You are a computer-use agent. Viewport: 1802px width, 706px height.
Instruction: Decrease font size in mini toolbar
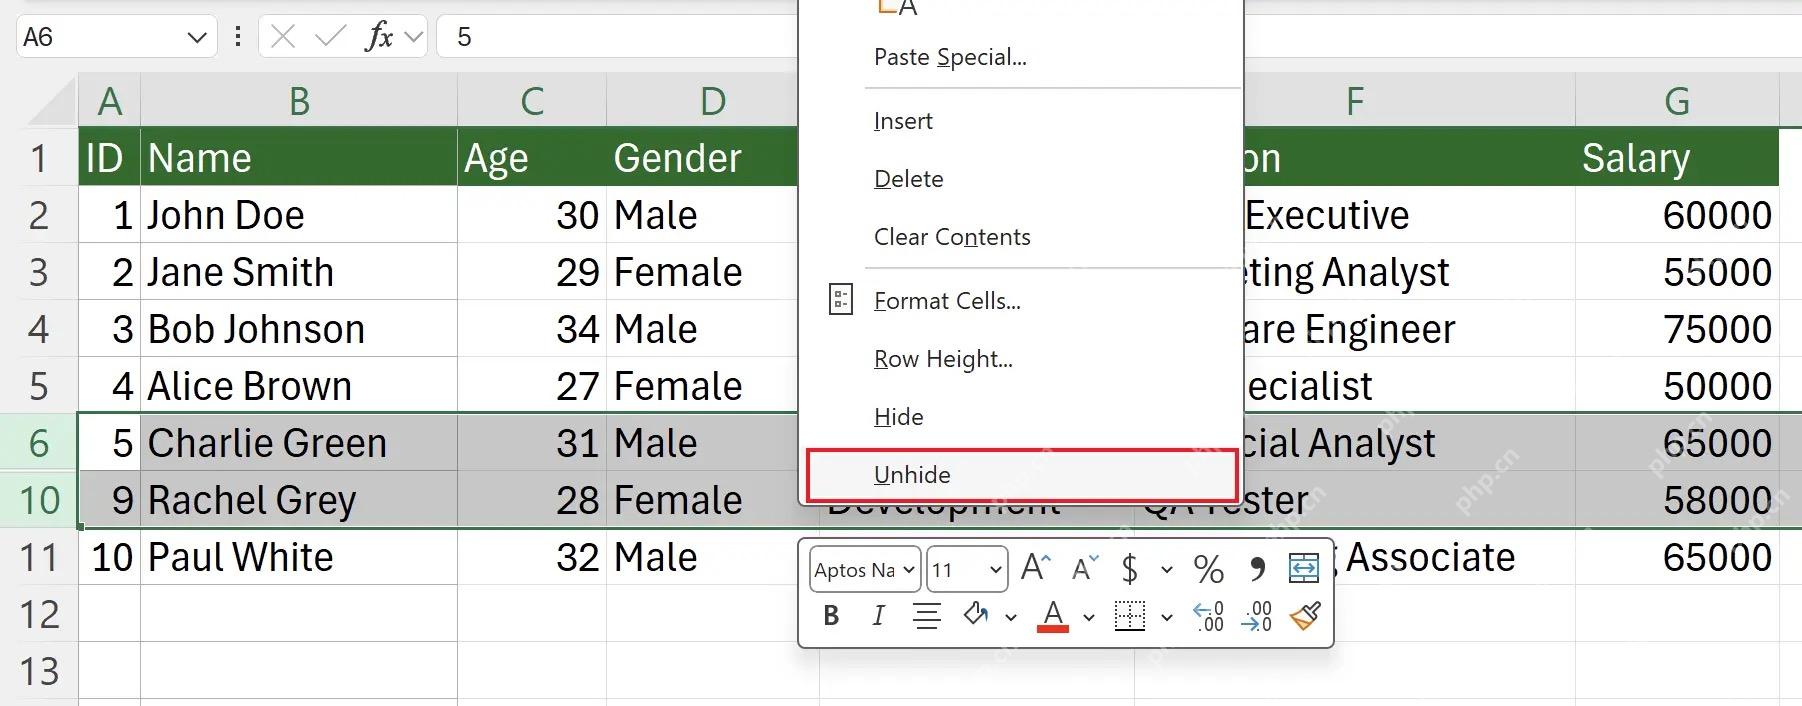pyautogui.click(x=1085, y=569)
